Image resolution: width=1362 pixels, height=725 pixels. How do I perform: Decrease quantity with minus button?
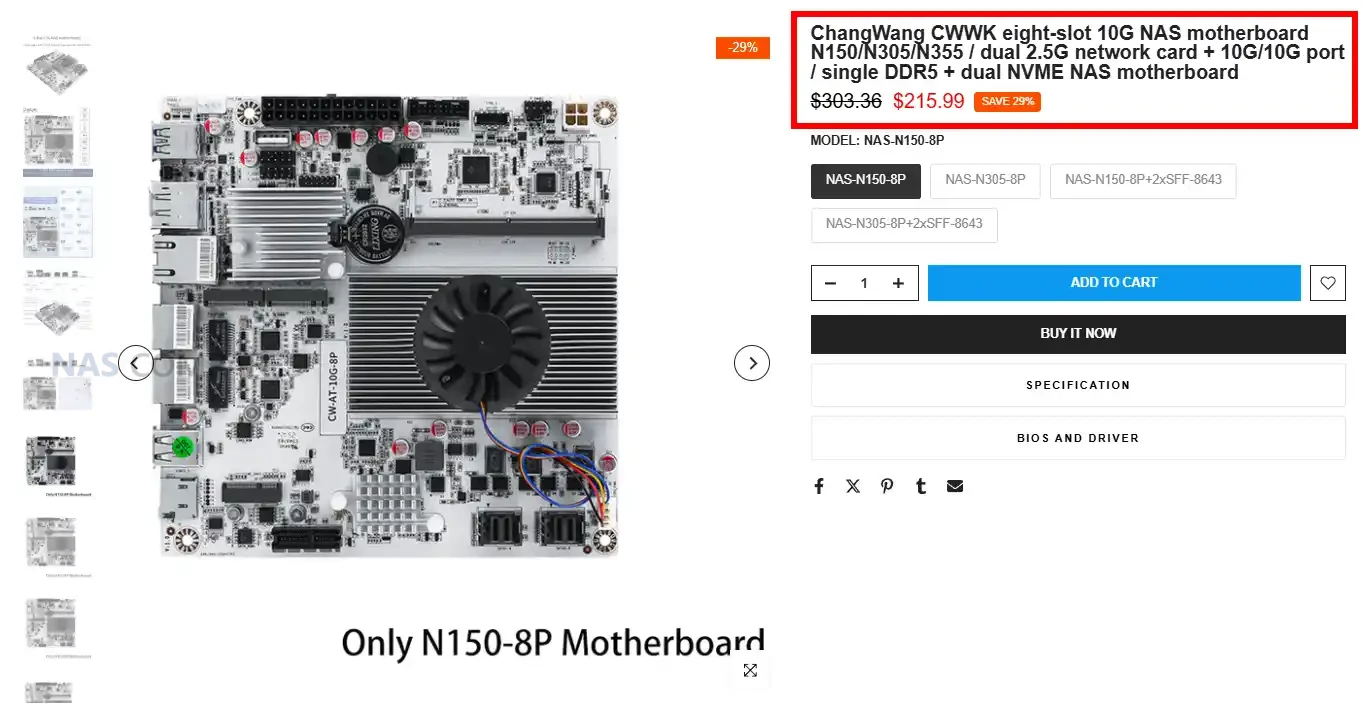click(830, 283)
